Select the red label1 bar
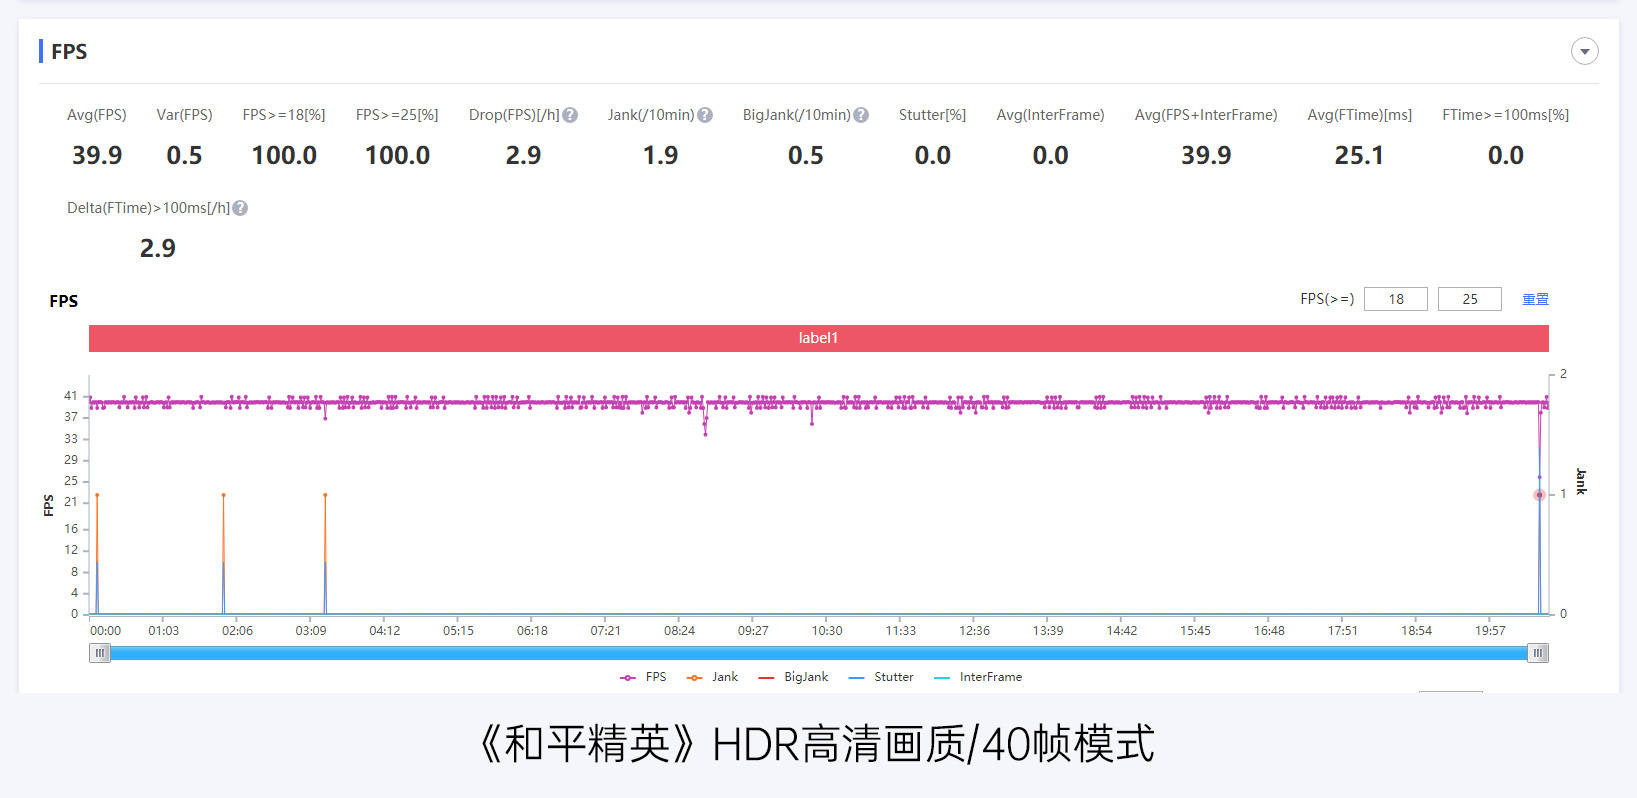 click(818, 338)
